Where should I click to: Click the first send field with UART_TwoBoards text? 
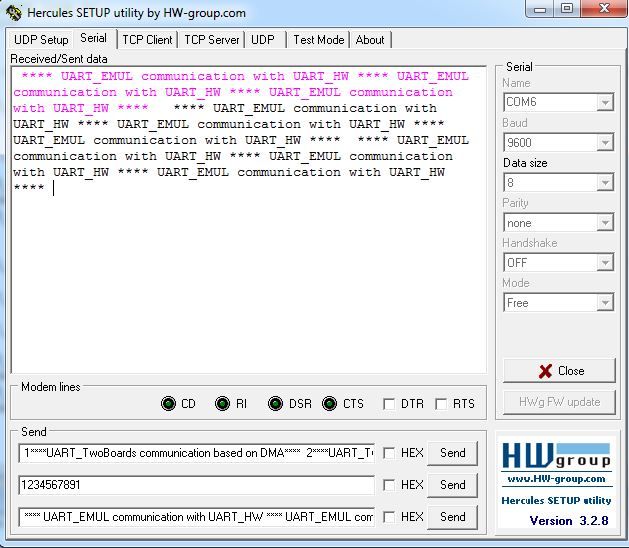tap(197, 453)
